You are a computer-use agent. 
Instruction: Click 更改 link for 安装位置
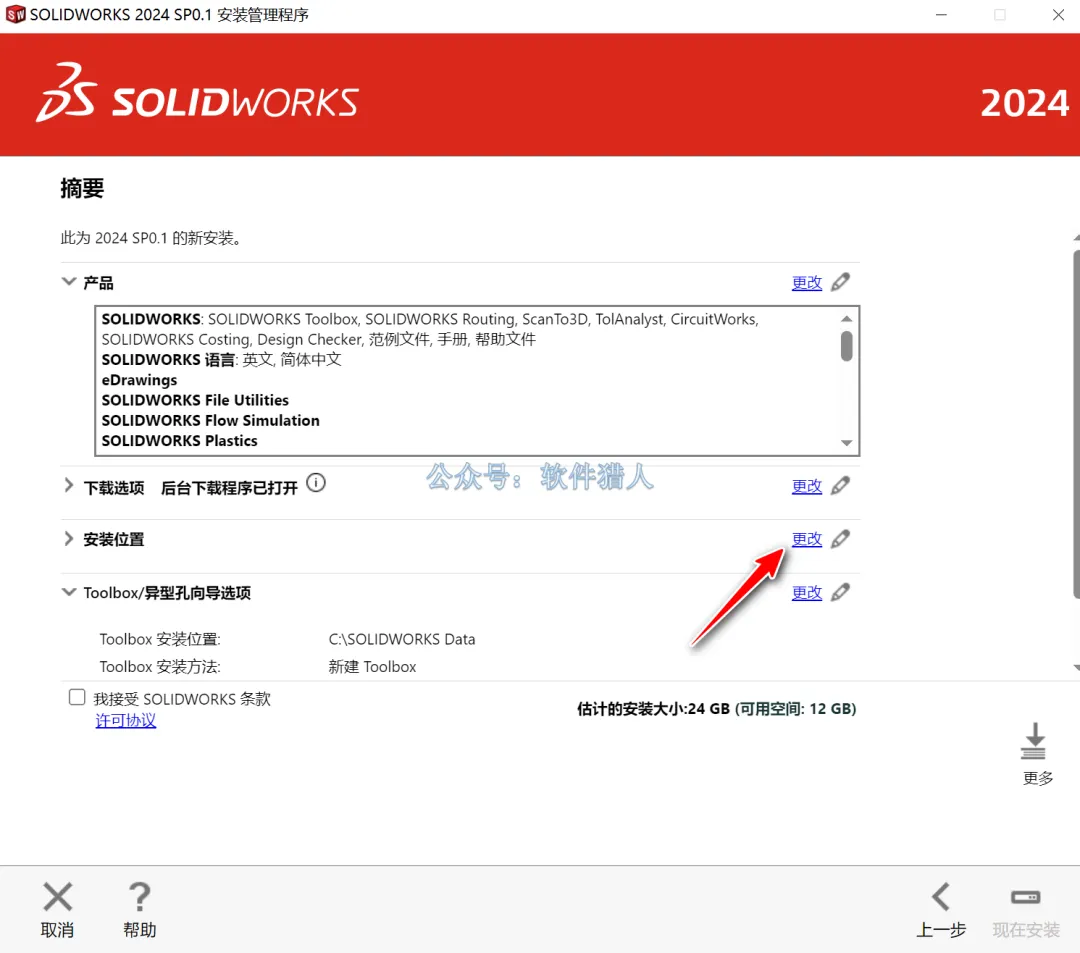click(807, 539)
